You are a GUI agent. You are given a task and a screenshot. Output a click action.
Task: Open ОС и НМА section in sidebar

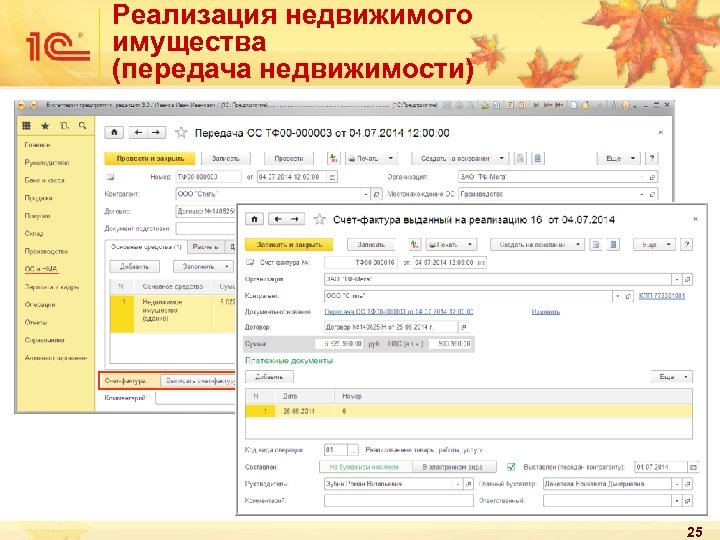(x=41, y=269)
